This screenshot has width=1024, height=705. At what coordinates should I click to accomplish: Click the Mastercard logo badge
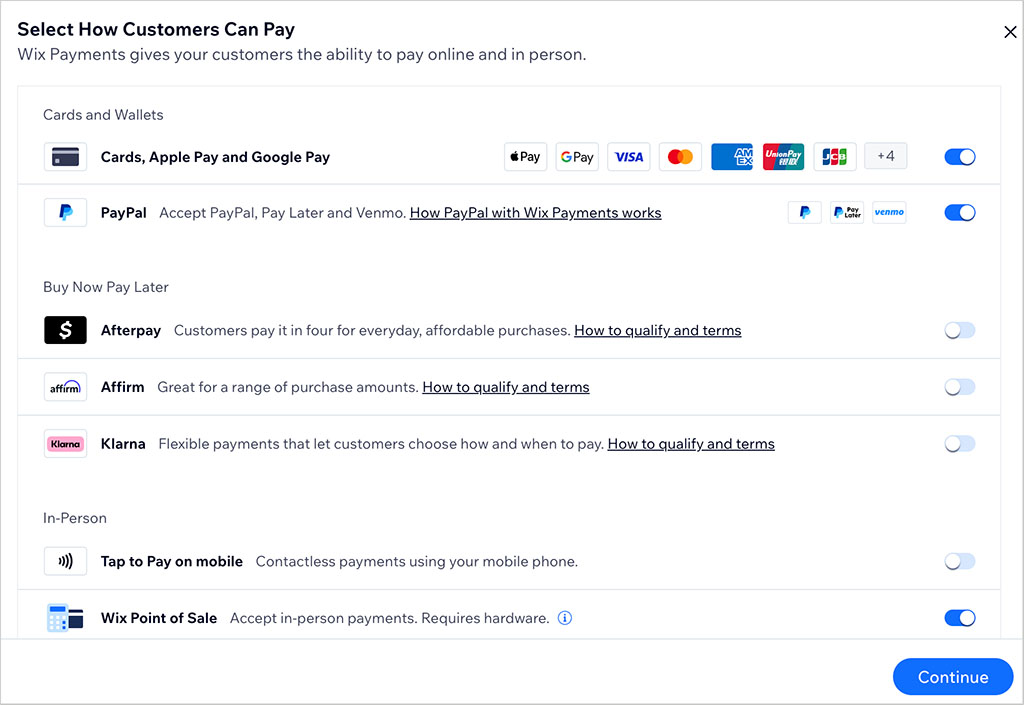coord(680,157)
